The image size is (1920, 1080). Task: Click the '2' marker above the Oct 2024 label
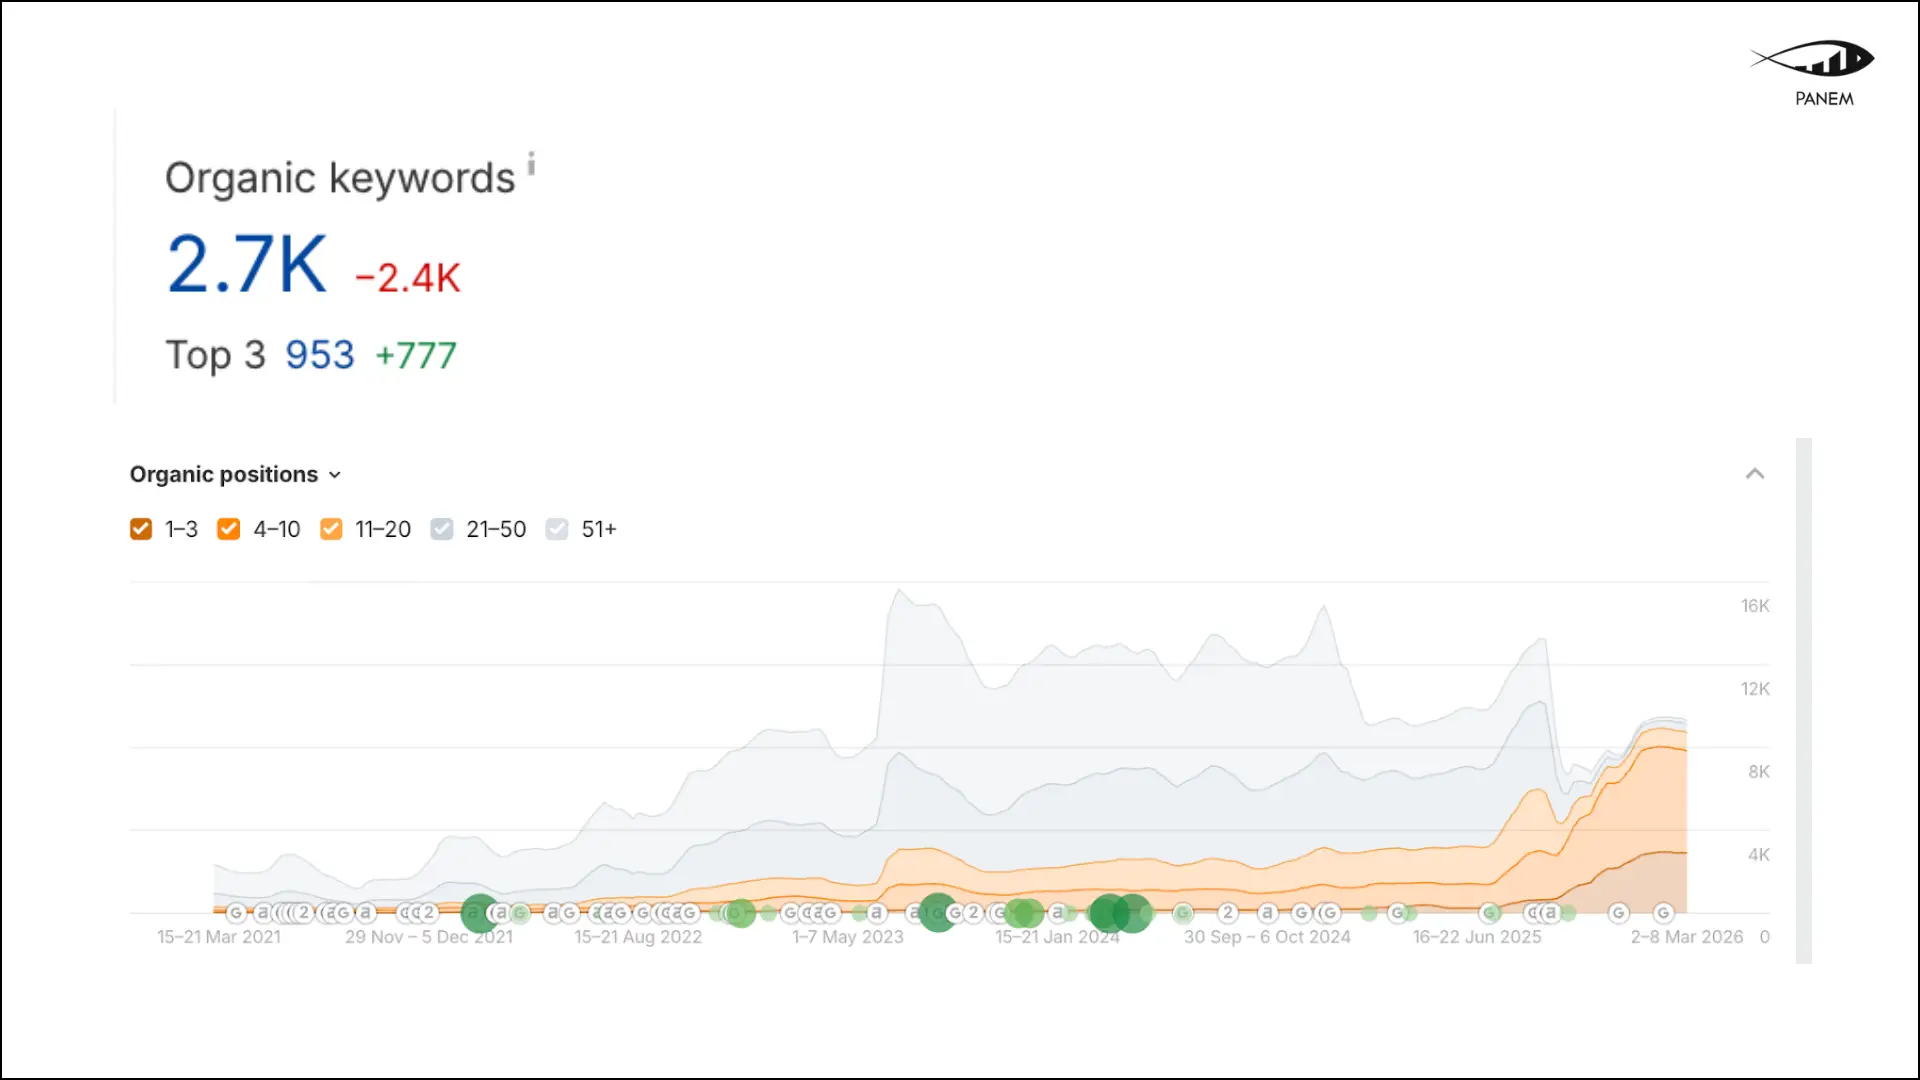(x=1228, y=912)
